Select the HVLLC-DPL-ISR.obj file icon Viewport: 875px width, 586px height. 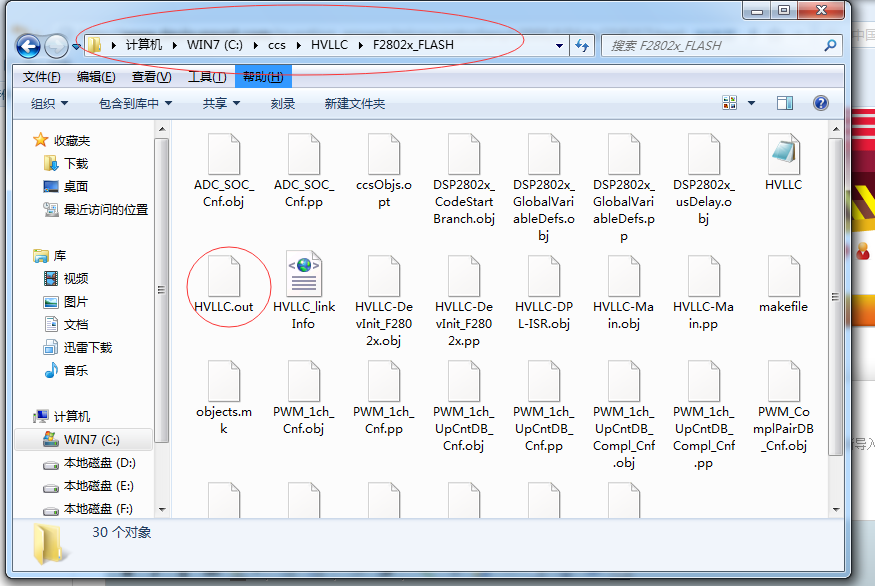tap(544, 276)
